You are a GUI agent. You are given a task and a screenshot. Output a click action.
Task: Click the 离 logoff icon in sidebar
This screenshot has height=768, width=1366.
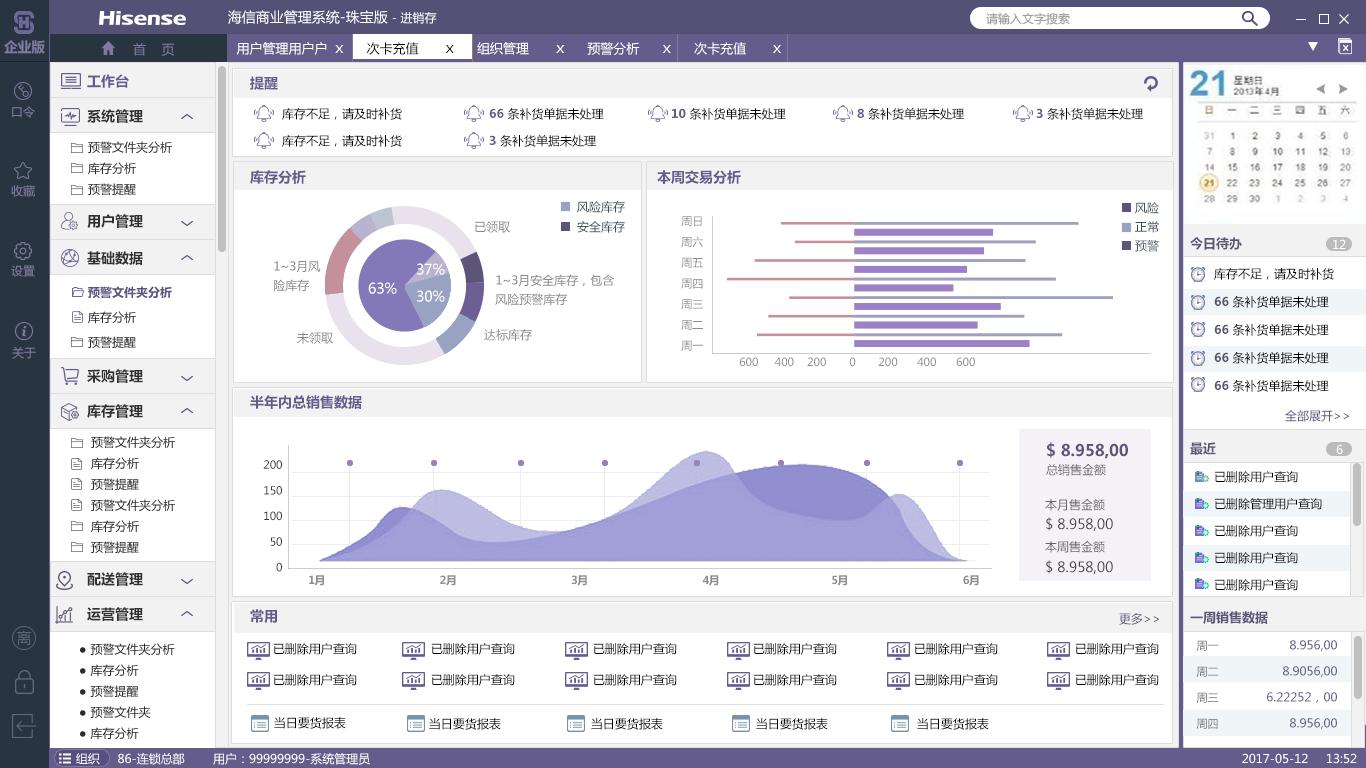[x=22, y=638]
